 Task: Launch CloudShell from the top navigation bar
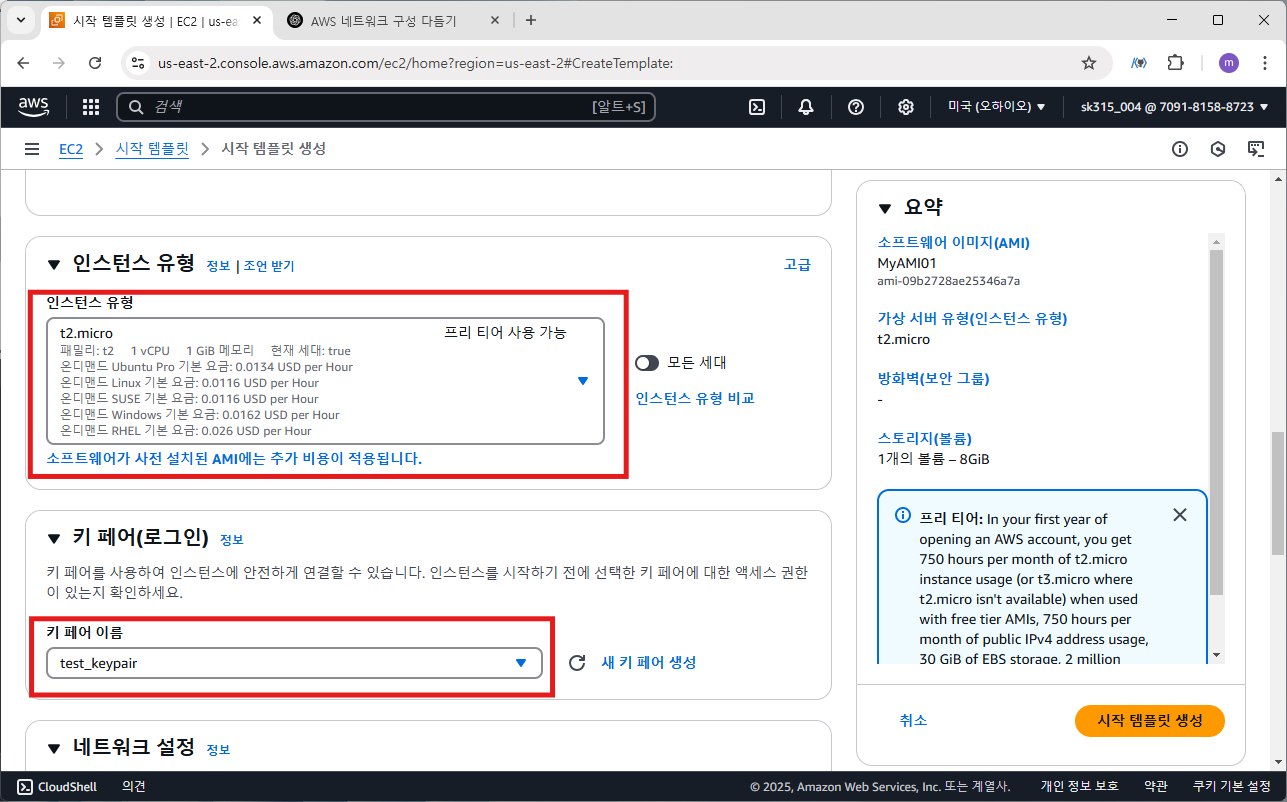point(757,107)
